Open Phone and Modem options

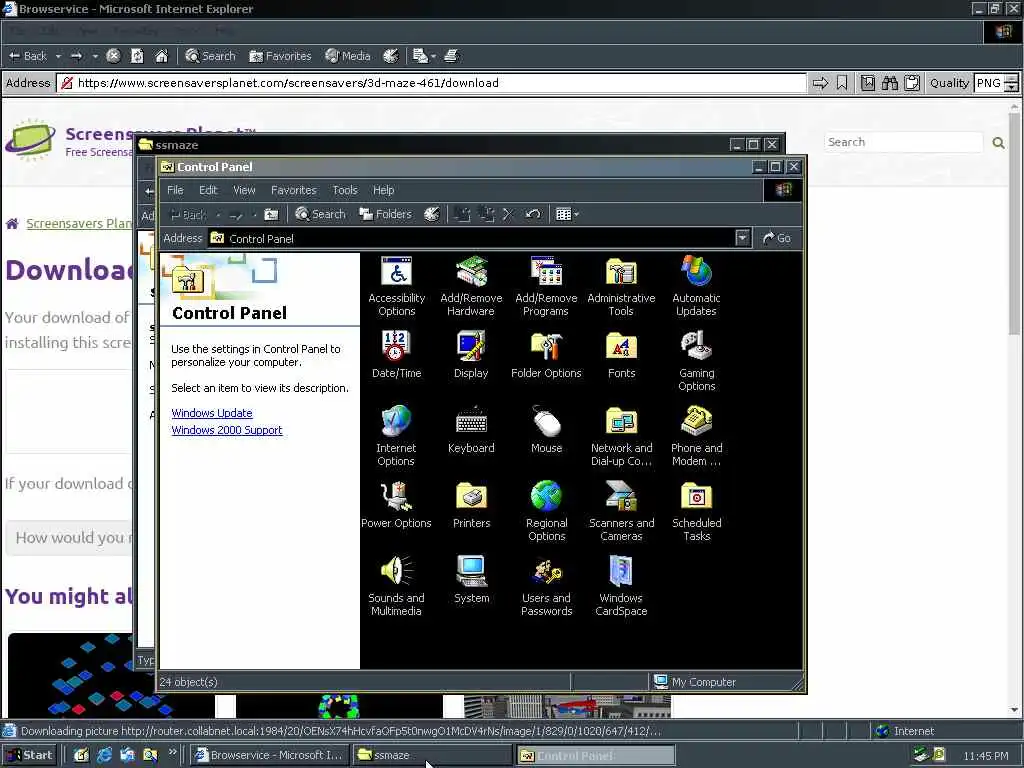tap(696, 436)
